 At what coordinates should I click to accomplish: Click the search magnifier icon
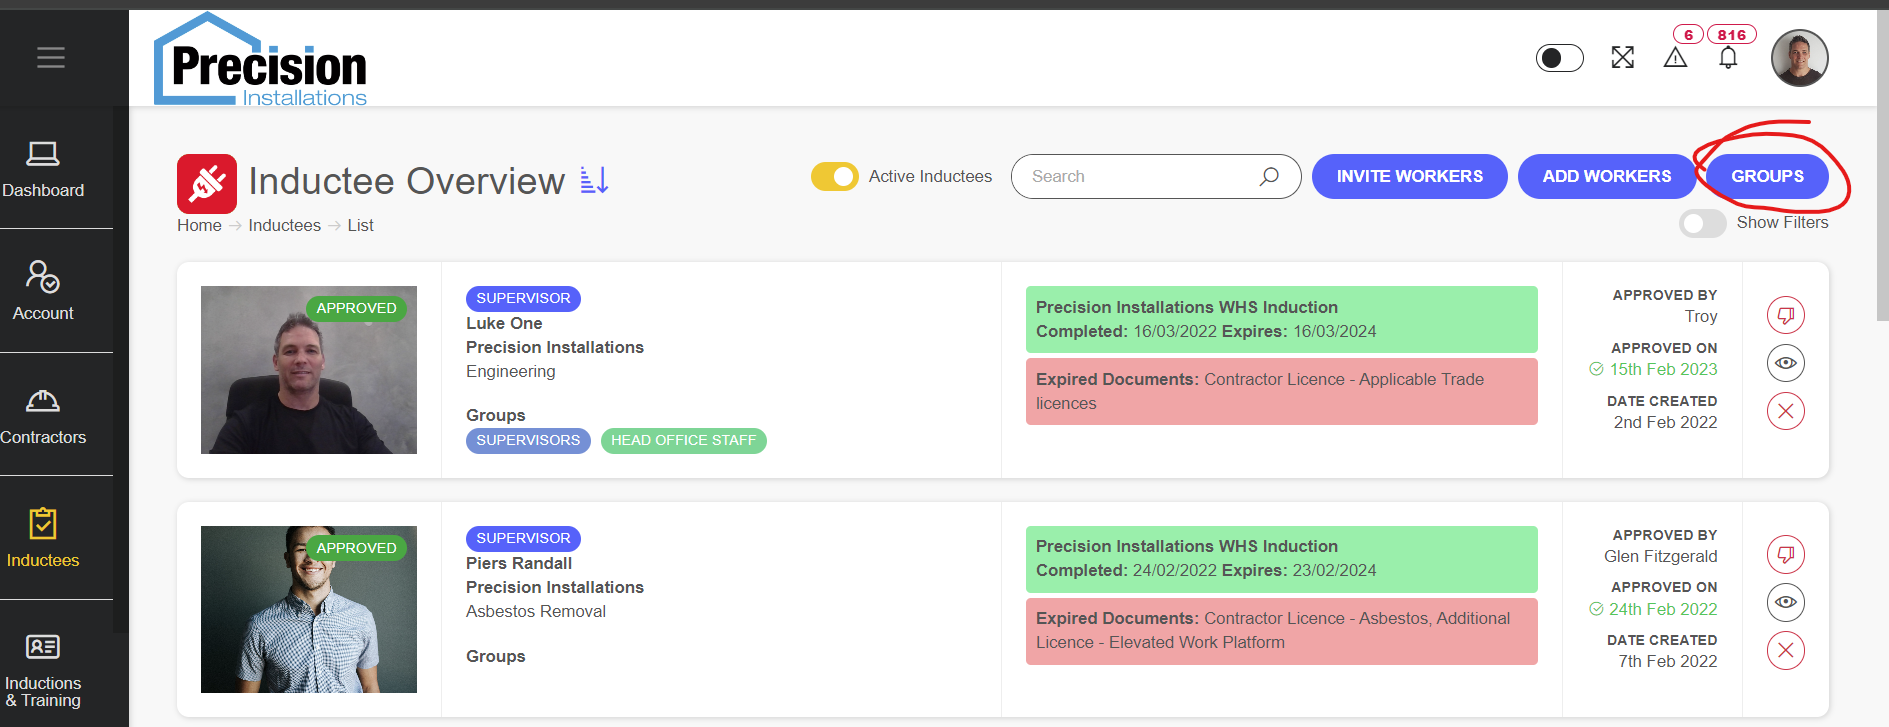point(1269,176)
